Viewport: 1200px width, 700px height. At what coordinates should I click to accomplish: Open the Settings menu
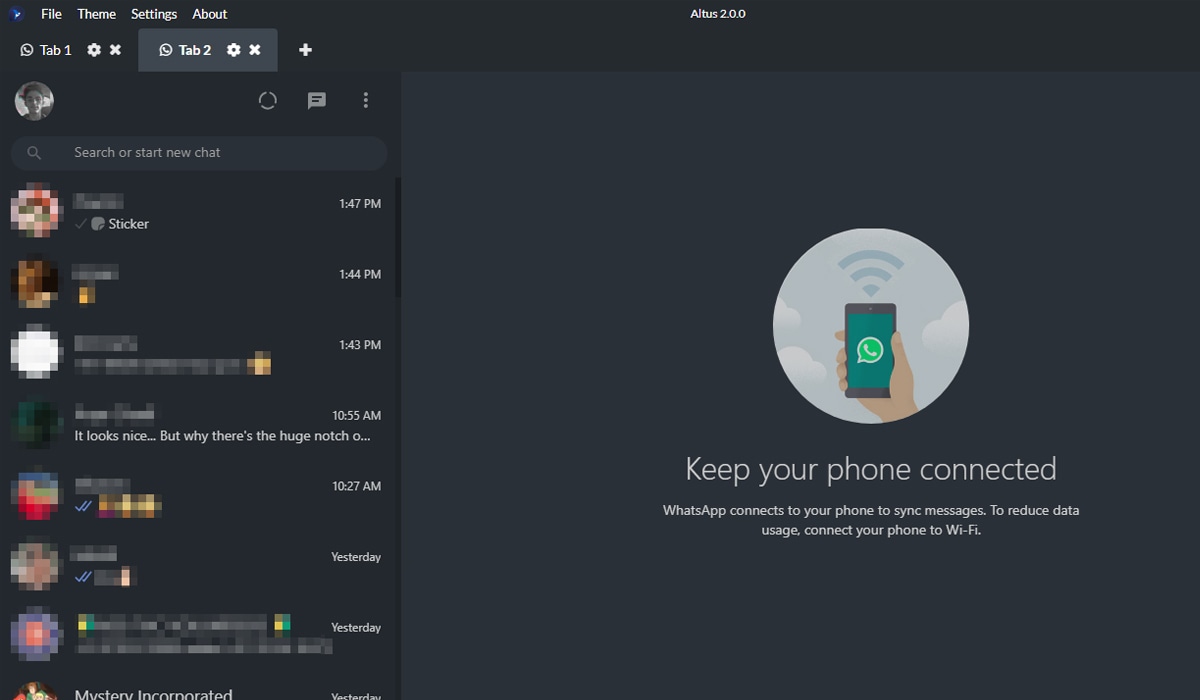point(154,14)
